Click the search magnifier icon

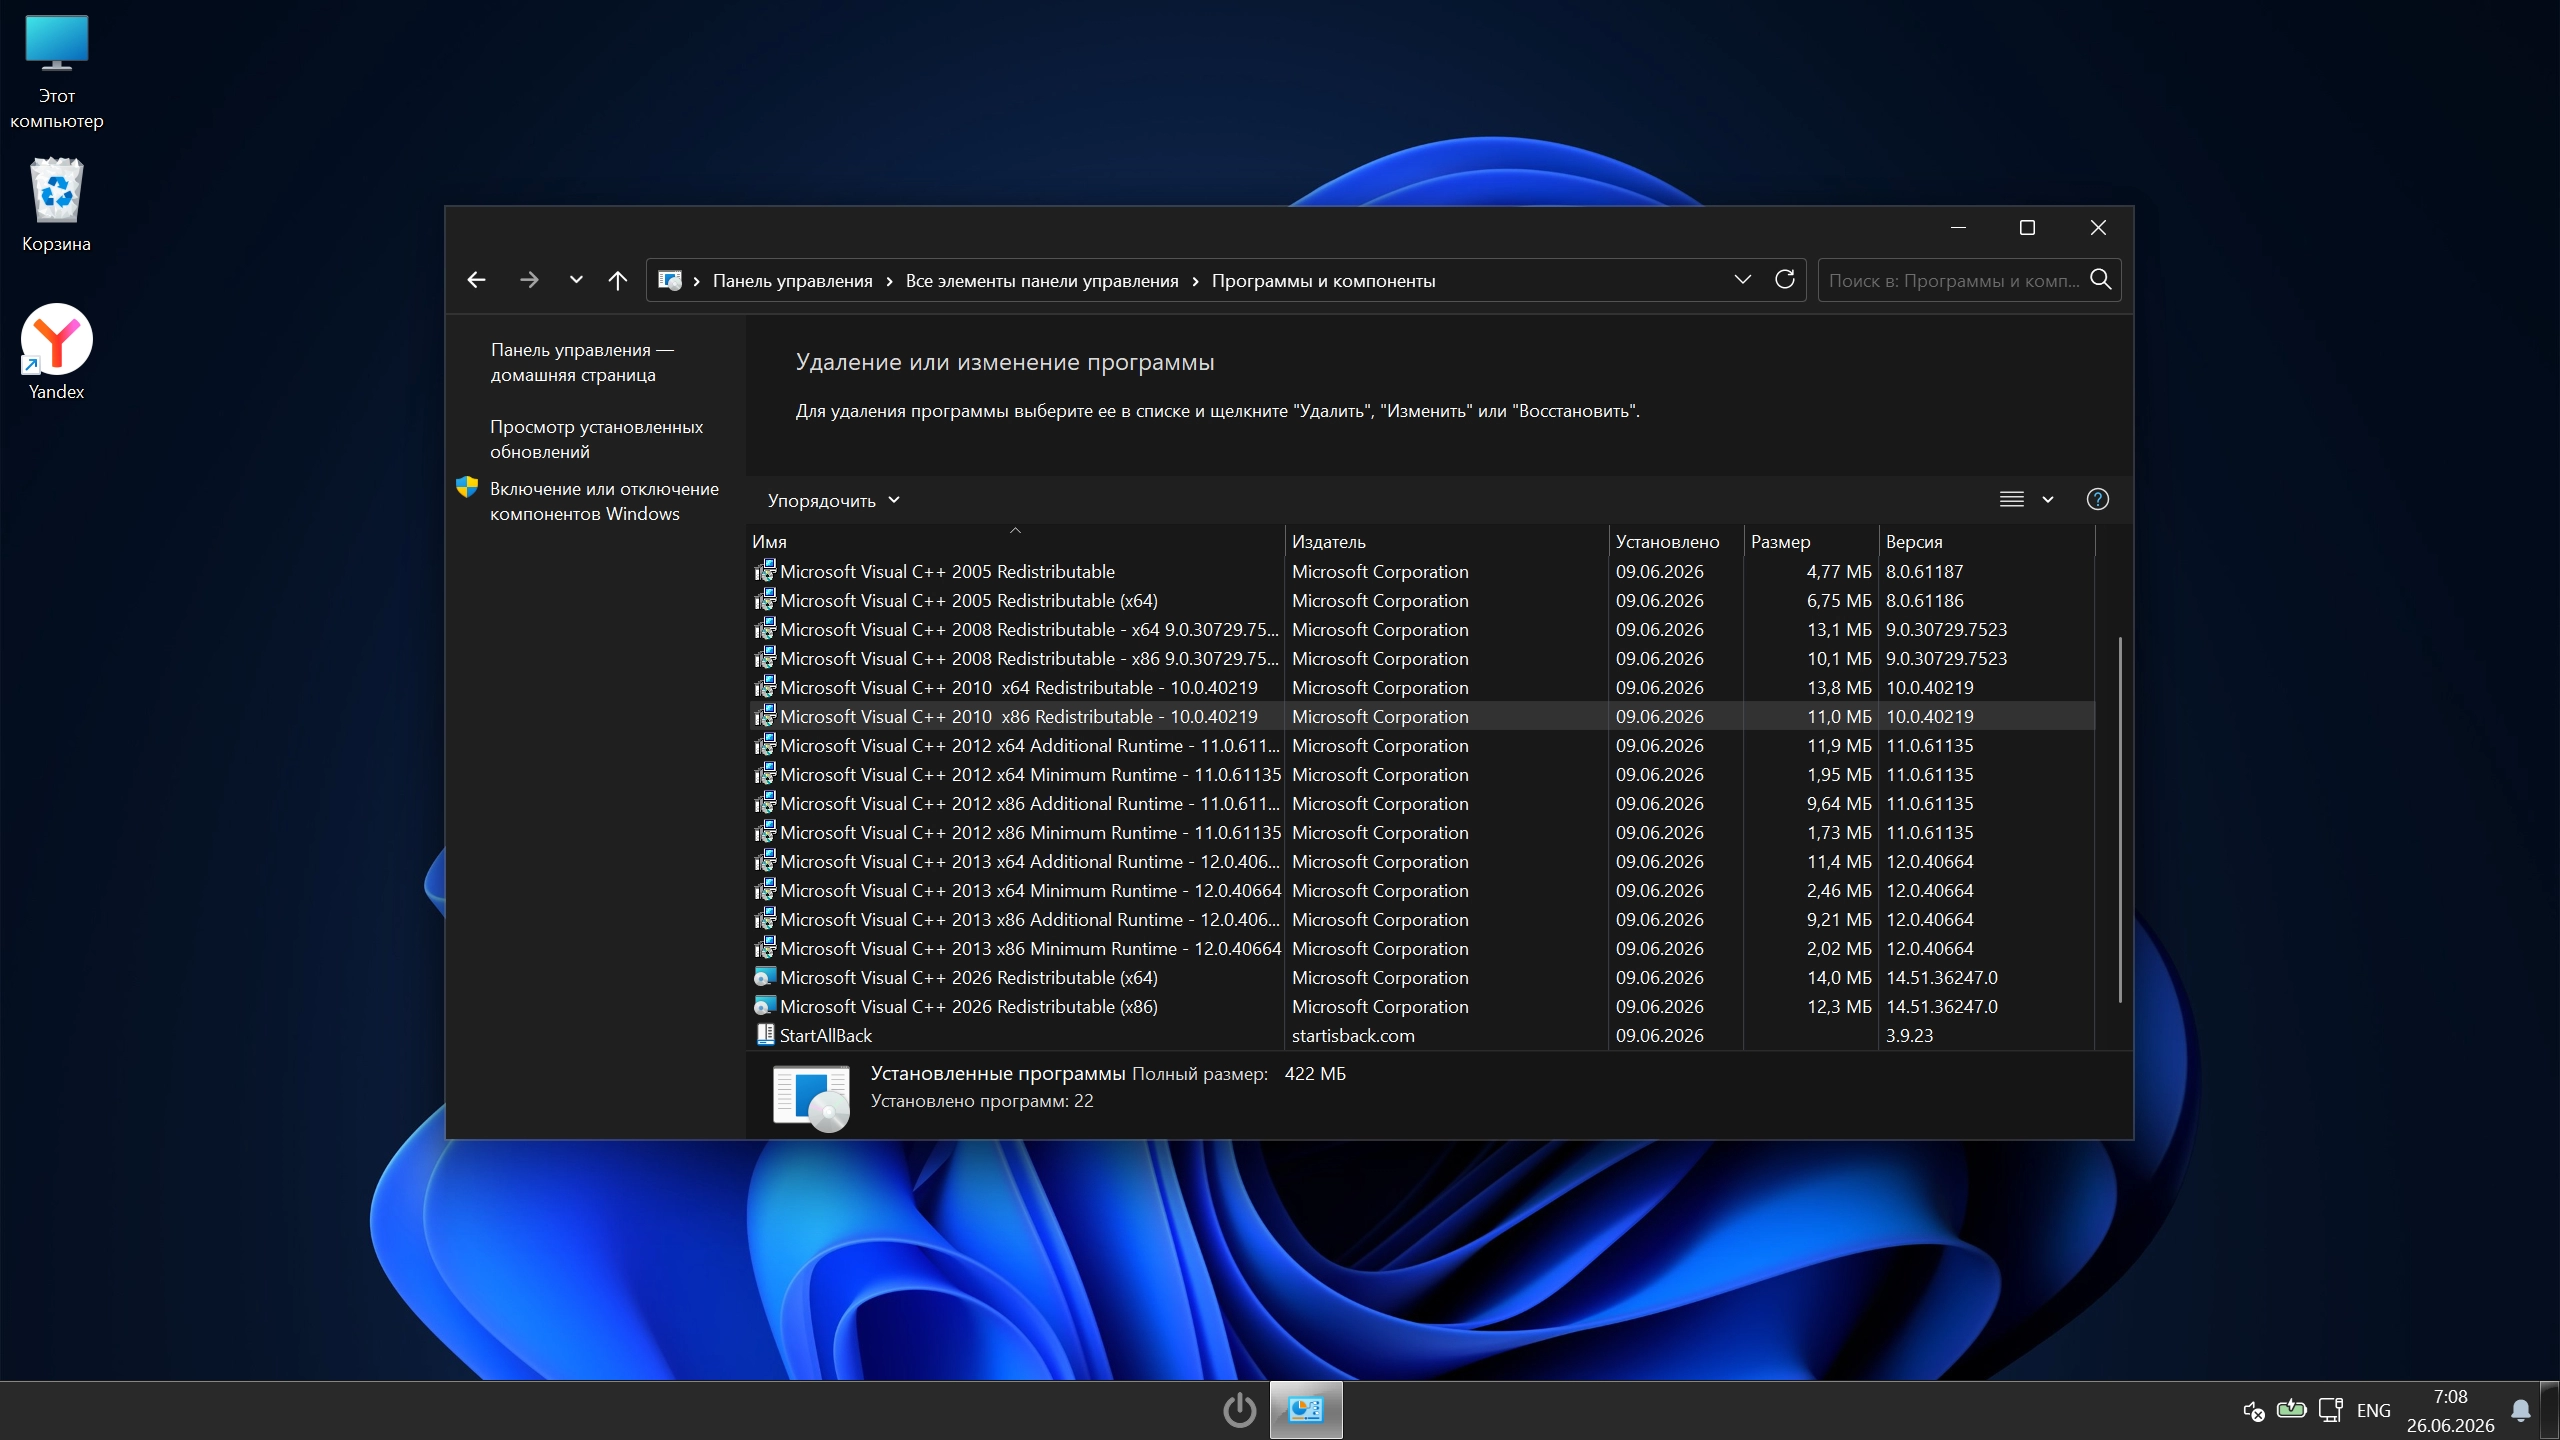pos(2101,280)
